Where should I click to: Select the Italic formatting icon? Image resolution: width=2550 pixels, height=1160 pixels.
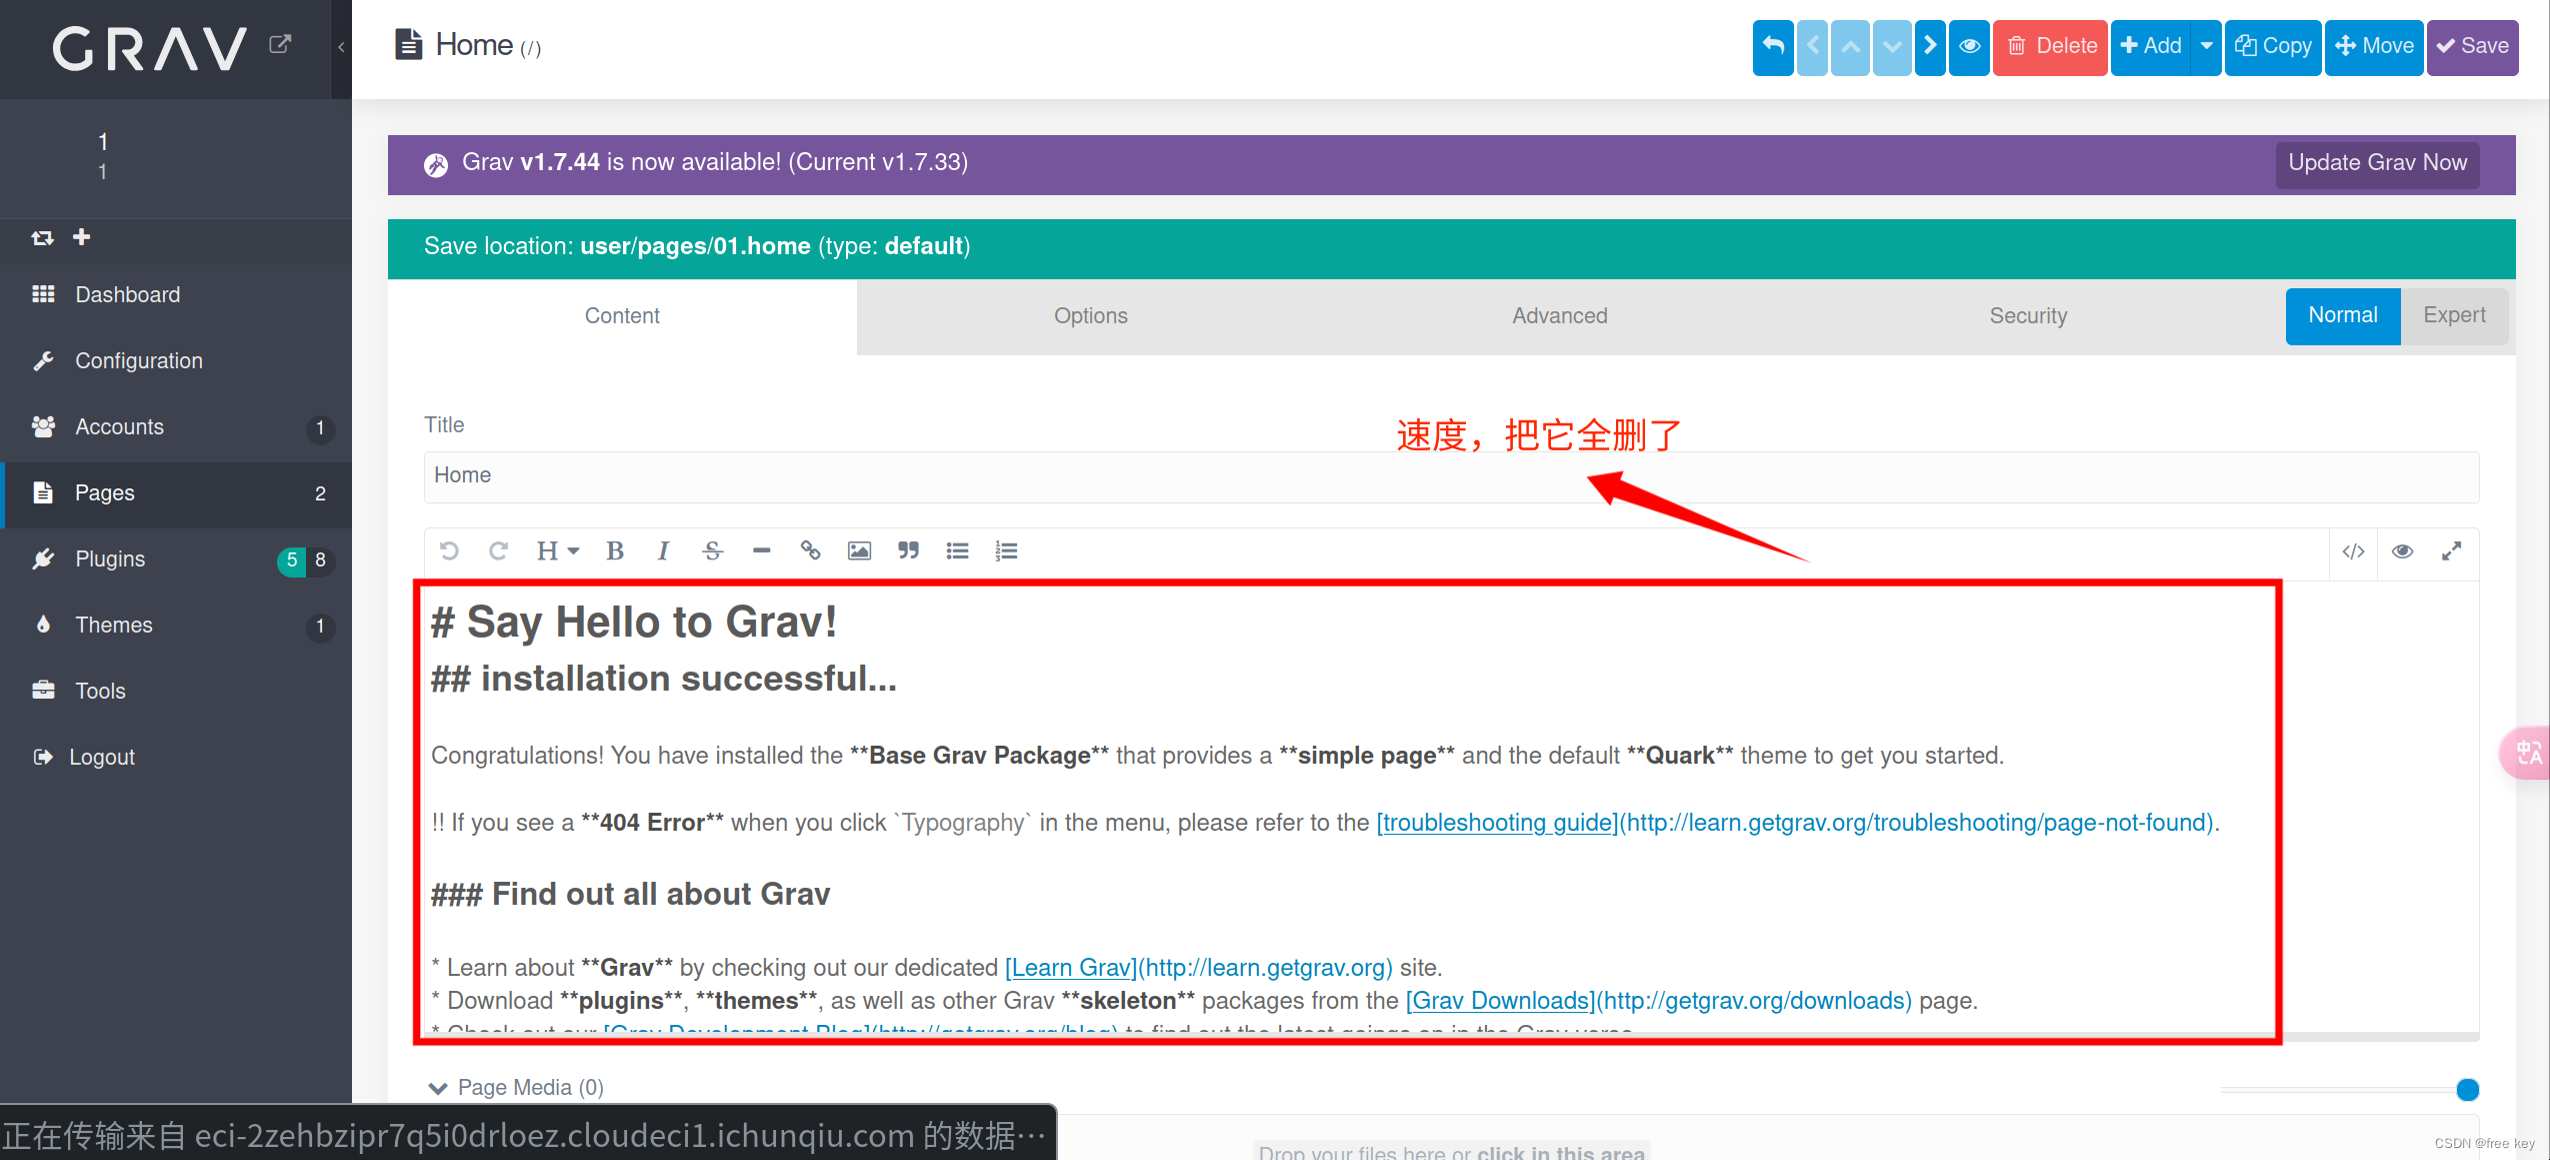tap(663, 550)
